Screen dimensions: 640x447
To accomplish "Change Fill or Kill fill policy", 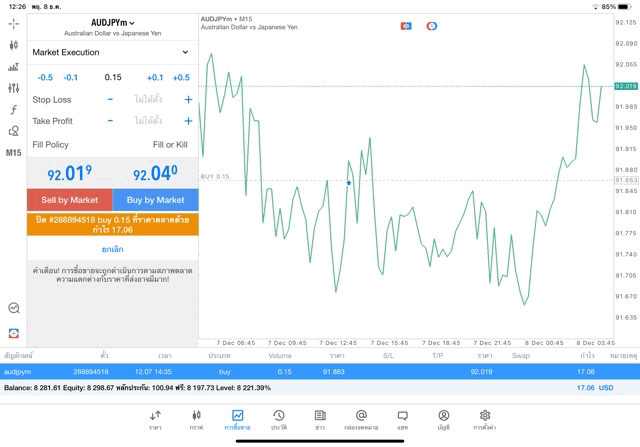I will [170, 145].
